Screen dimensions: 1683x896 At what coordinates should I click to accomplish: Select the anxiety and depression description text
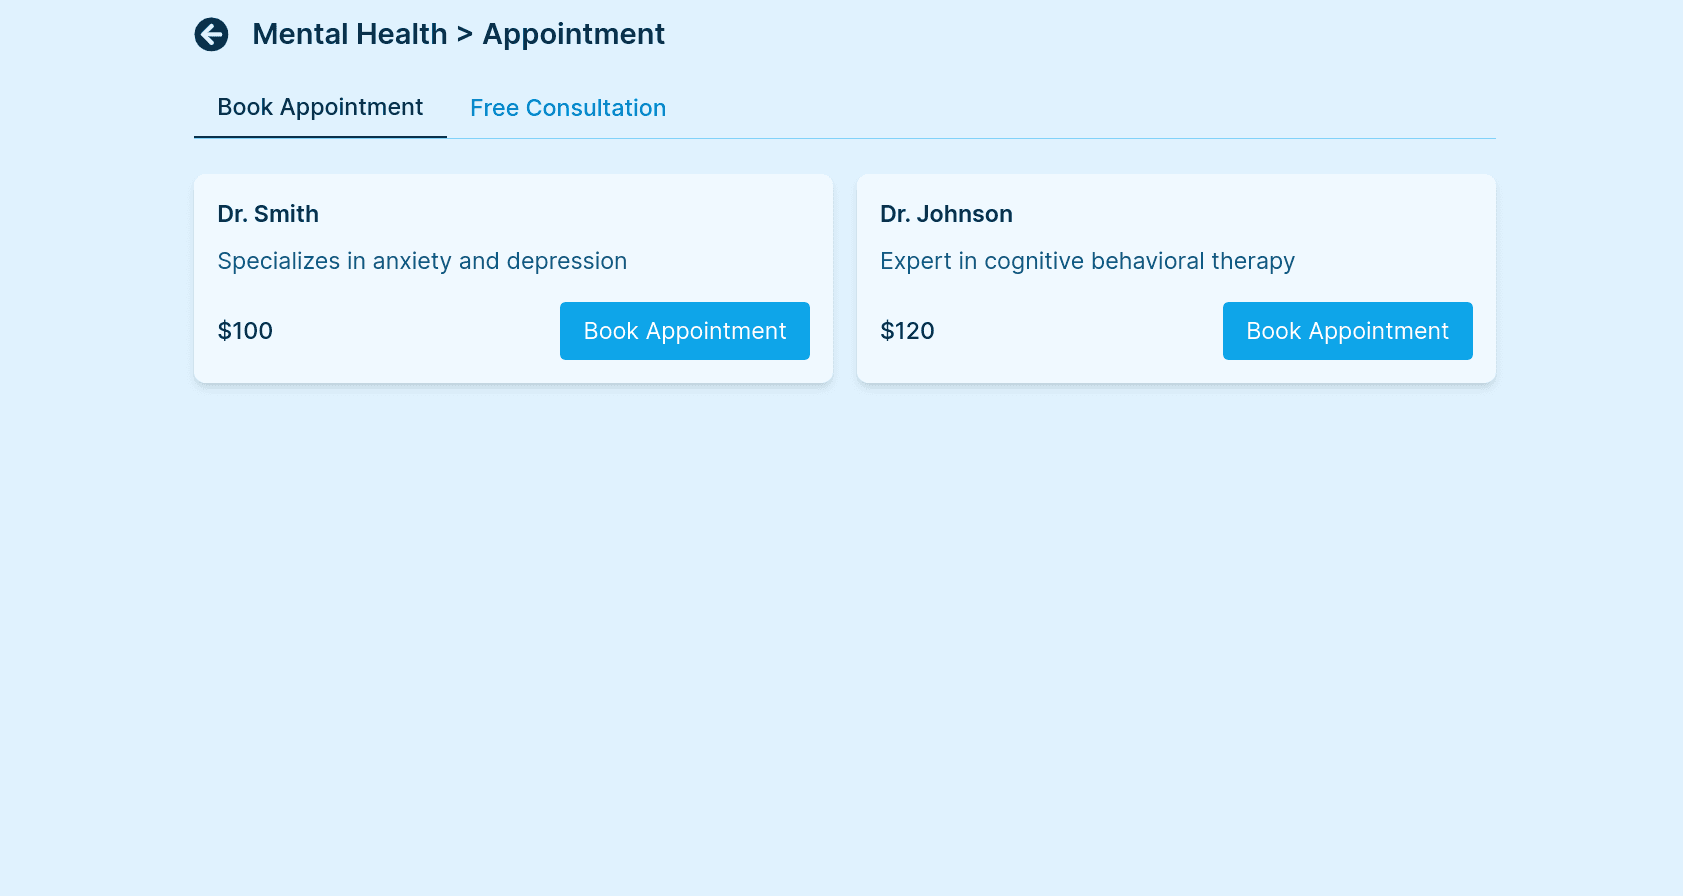click(422, 261)
